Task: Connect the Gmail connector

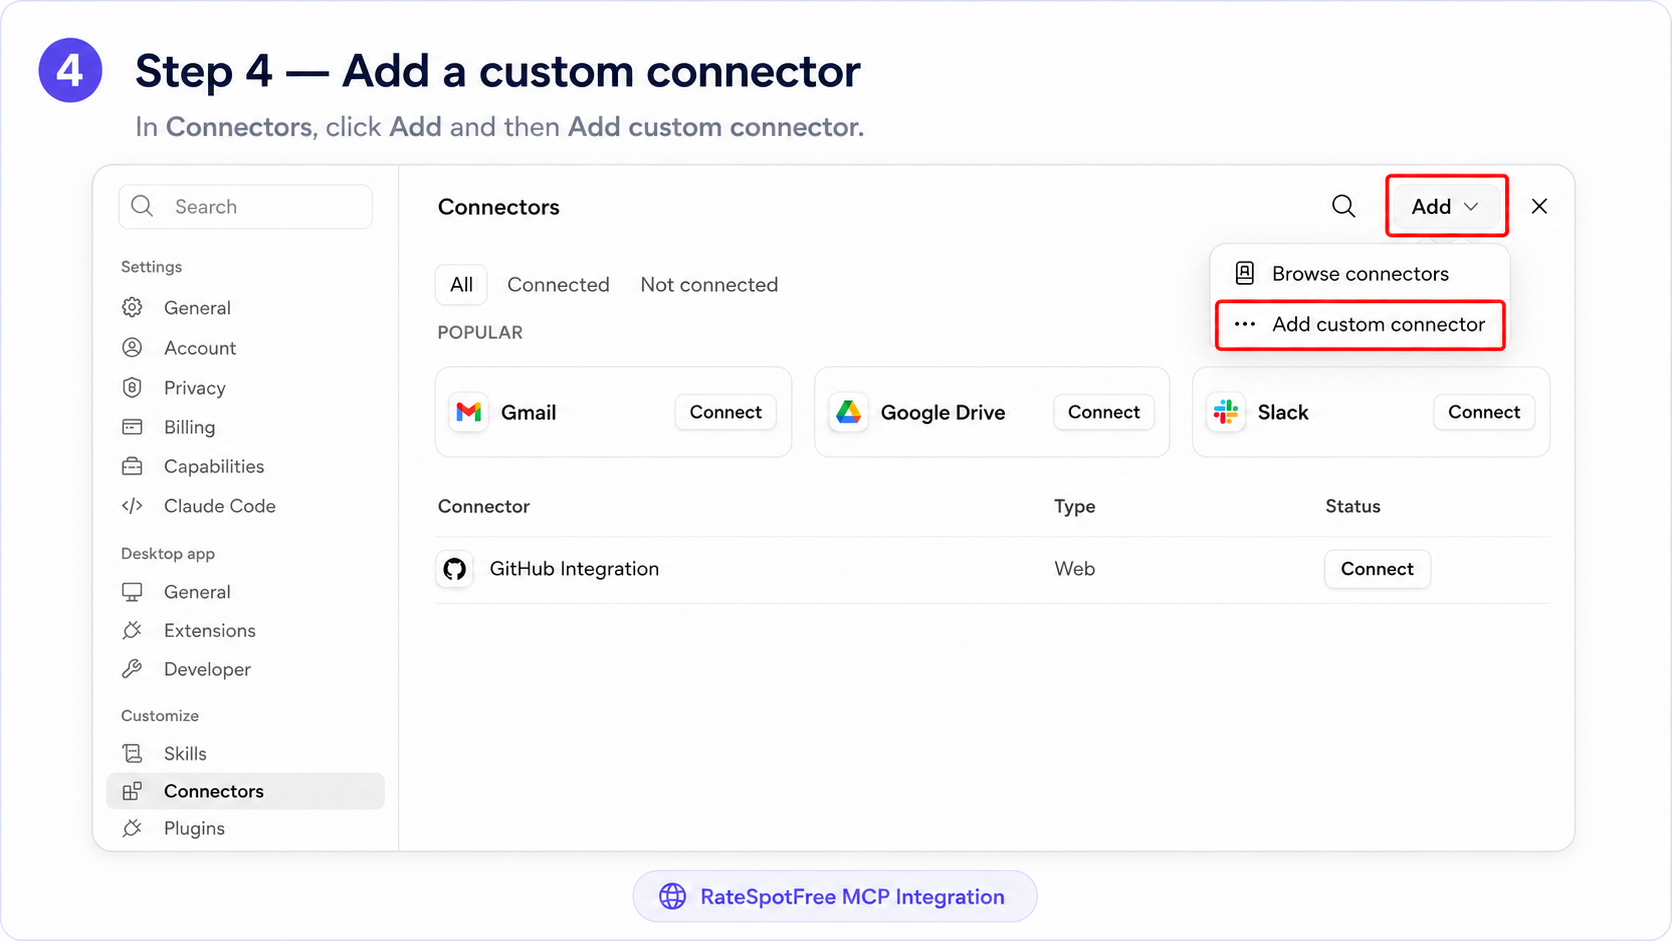Action: click(x=725, y=412)
